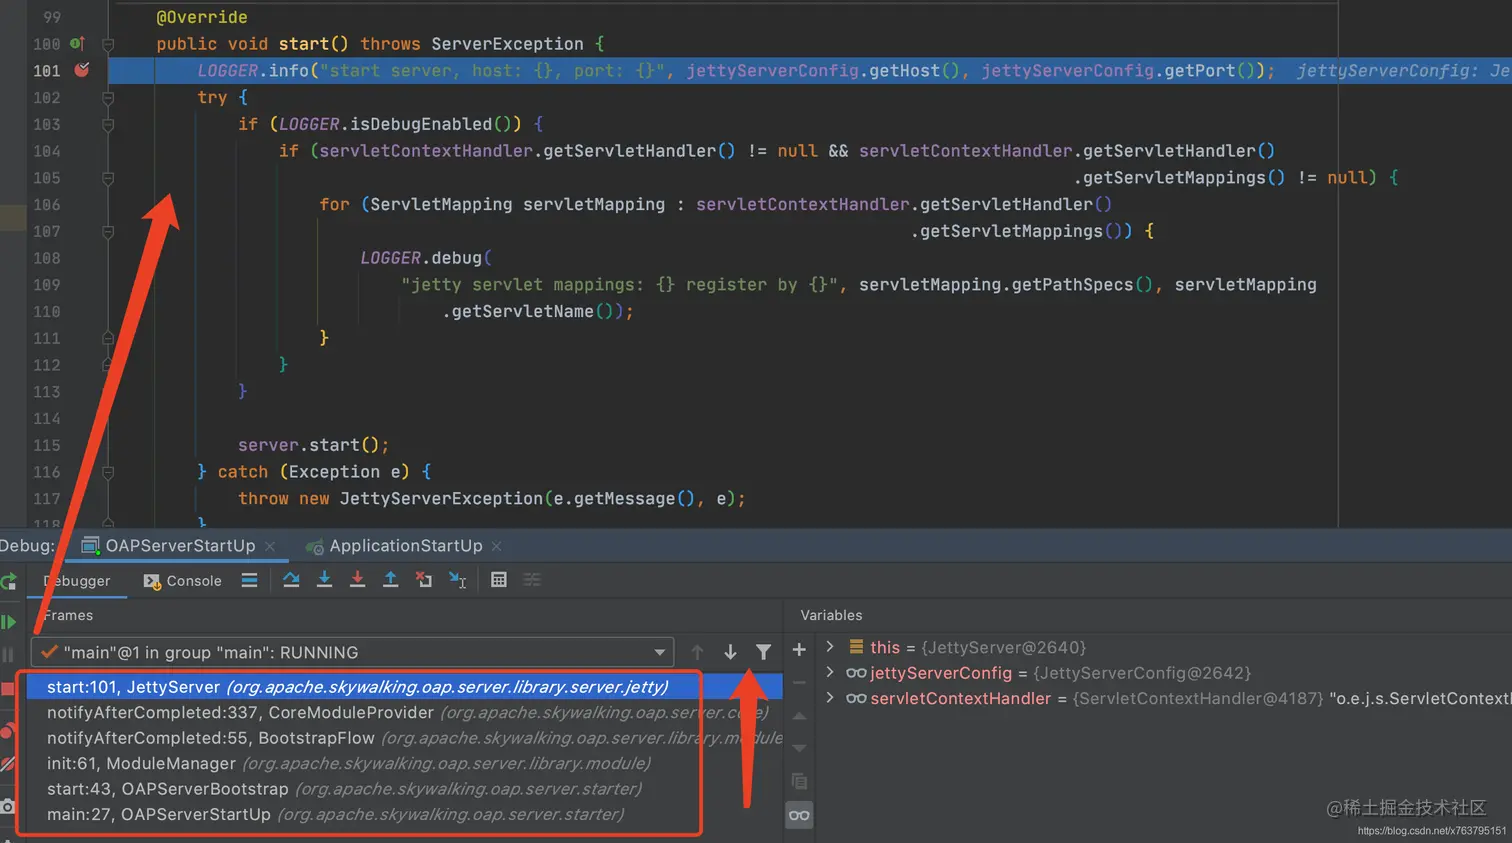The width and height of the screenshot is (1512, 843).
Task: Click Resume Program green play icon
Action: 8,622
